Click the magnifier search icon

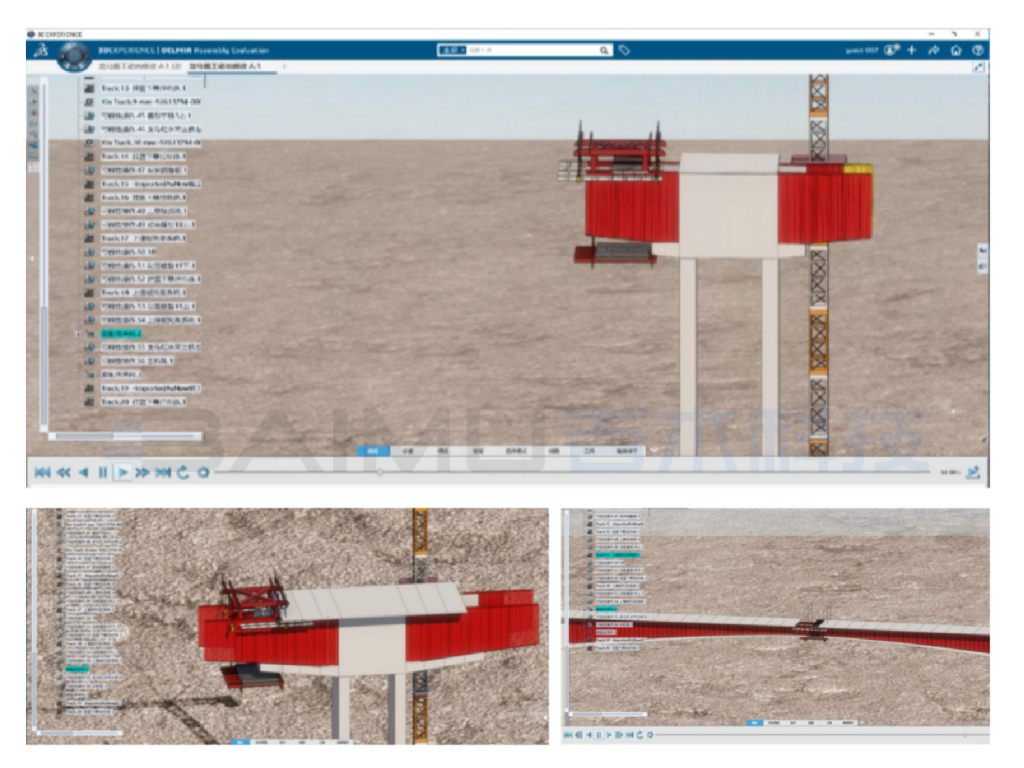point(605,50)
